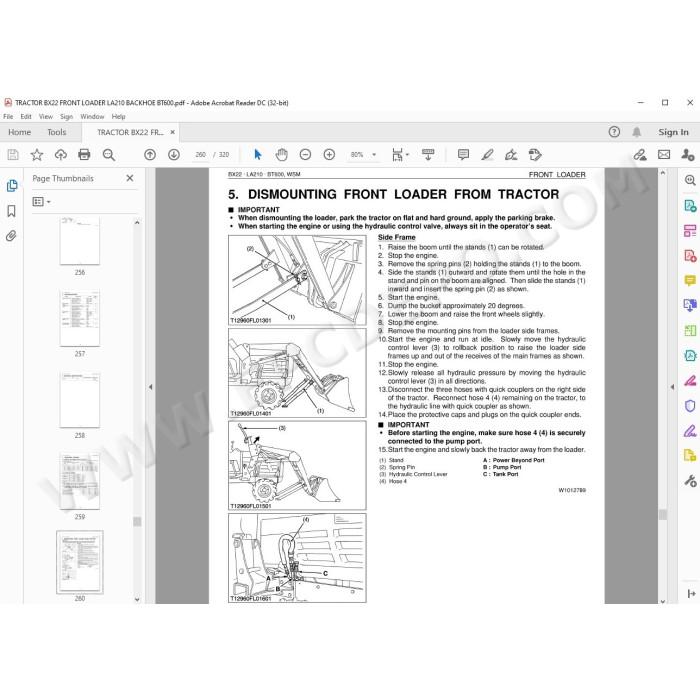Image resolution: width=700 pixels, height=700 pixels.
Task: Select the arrow selection tool
Action: pyautogui.click(x=258, y=154)
